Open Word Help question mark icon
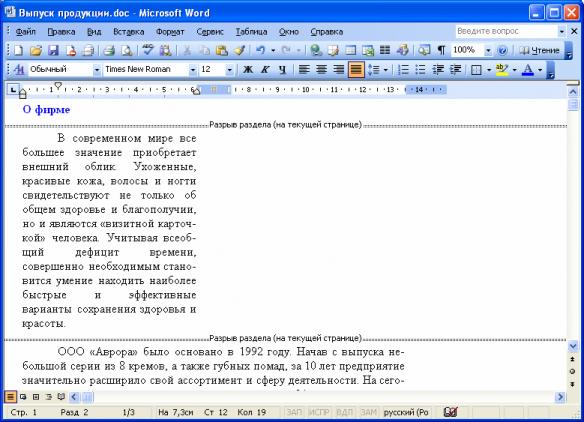The width and height of the screenshot is (584, 422). point(502,50)
